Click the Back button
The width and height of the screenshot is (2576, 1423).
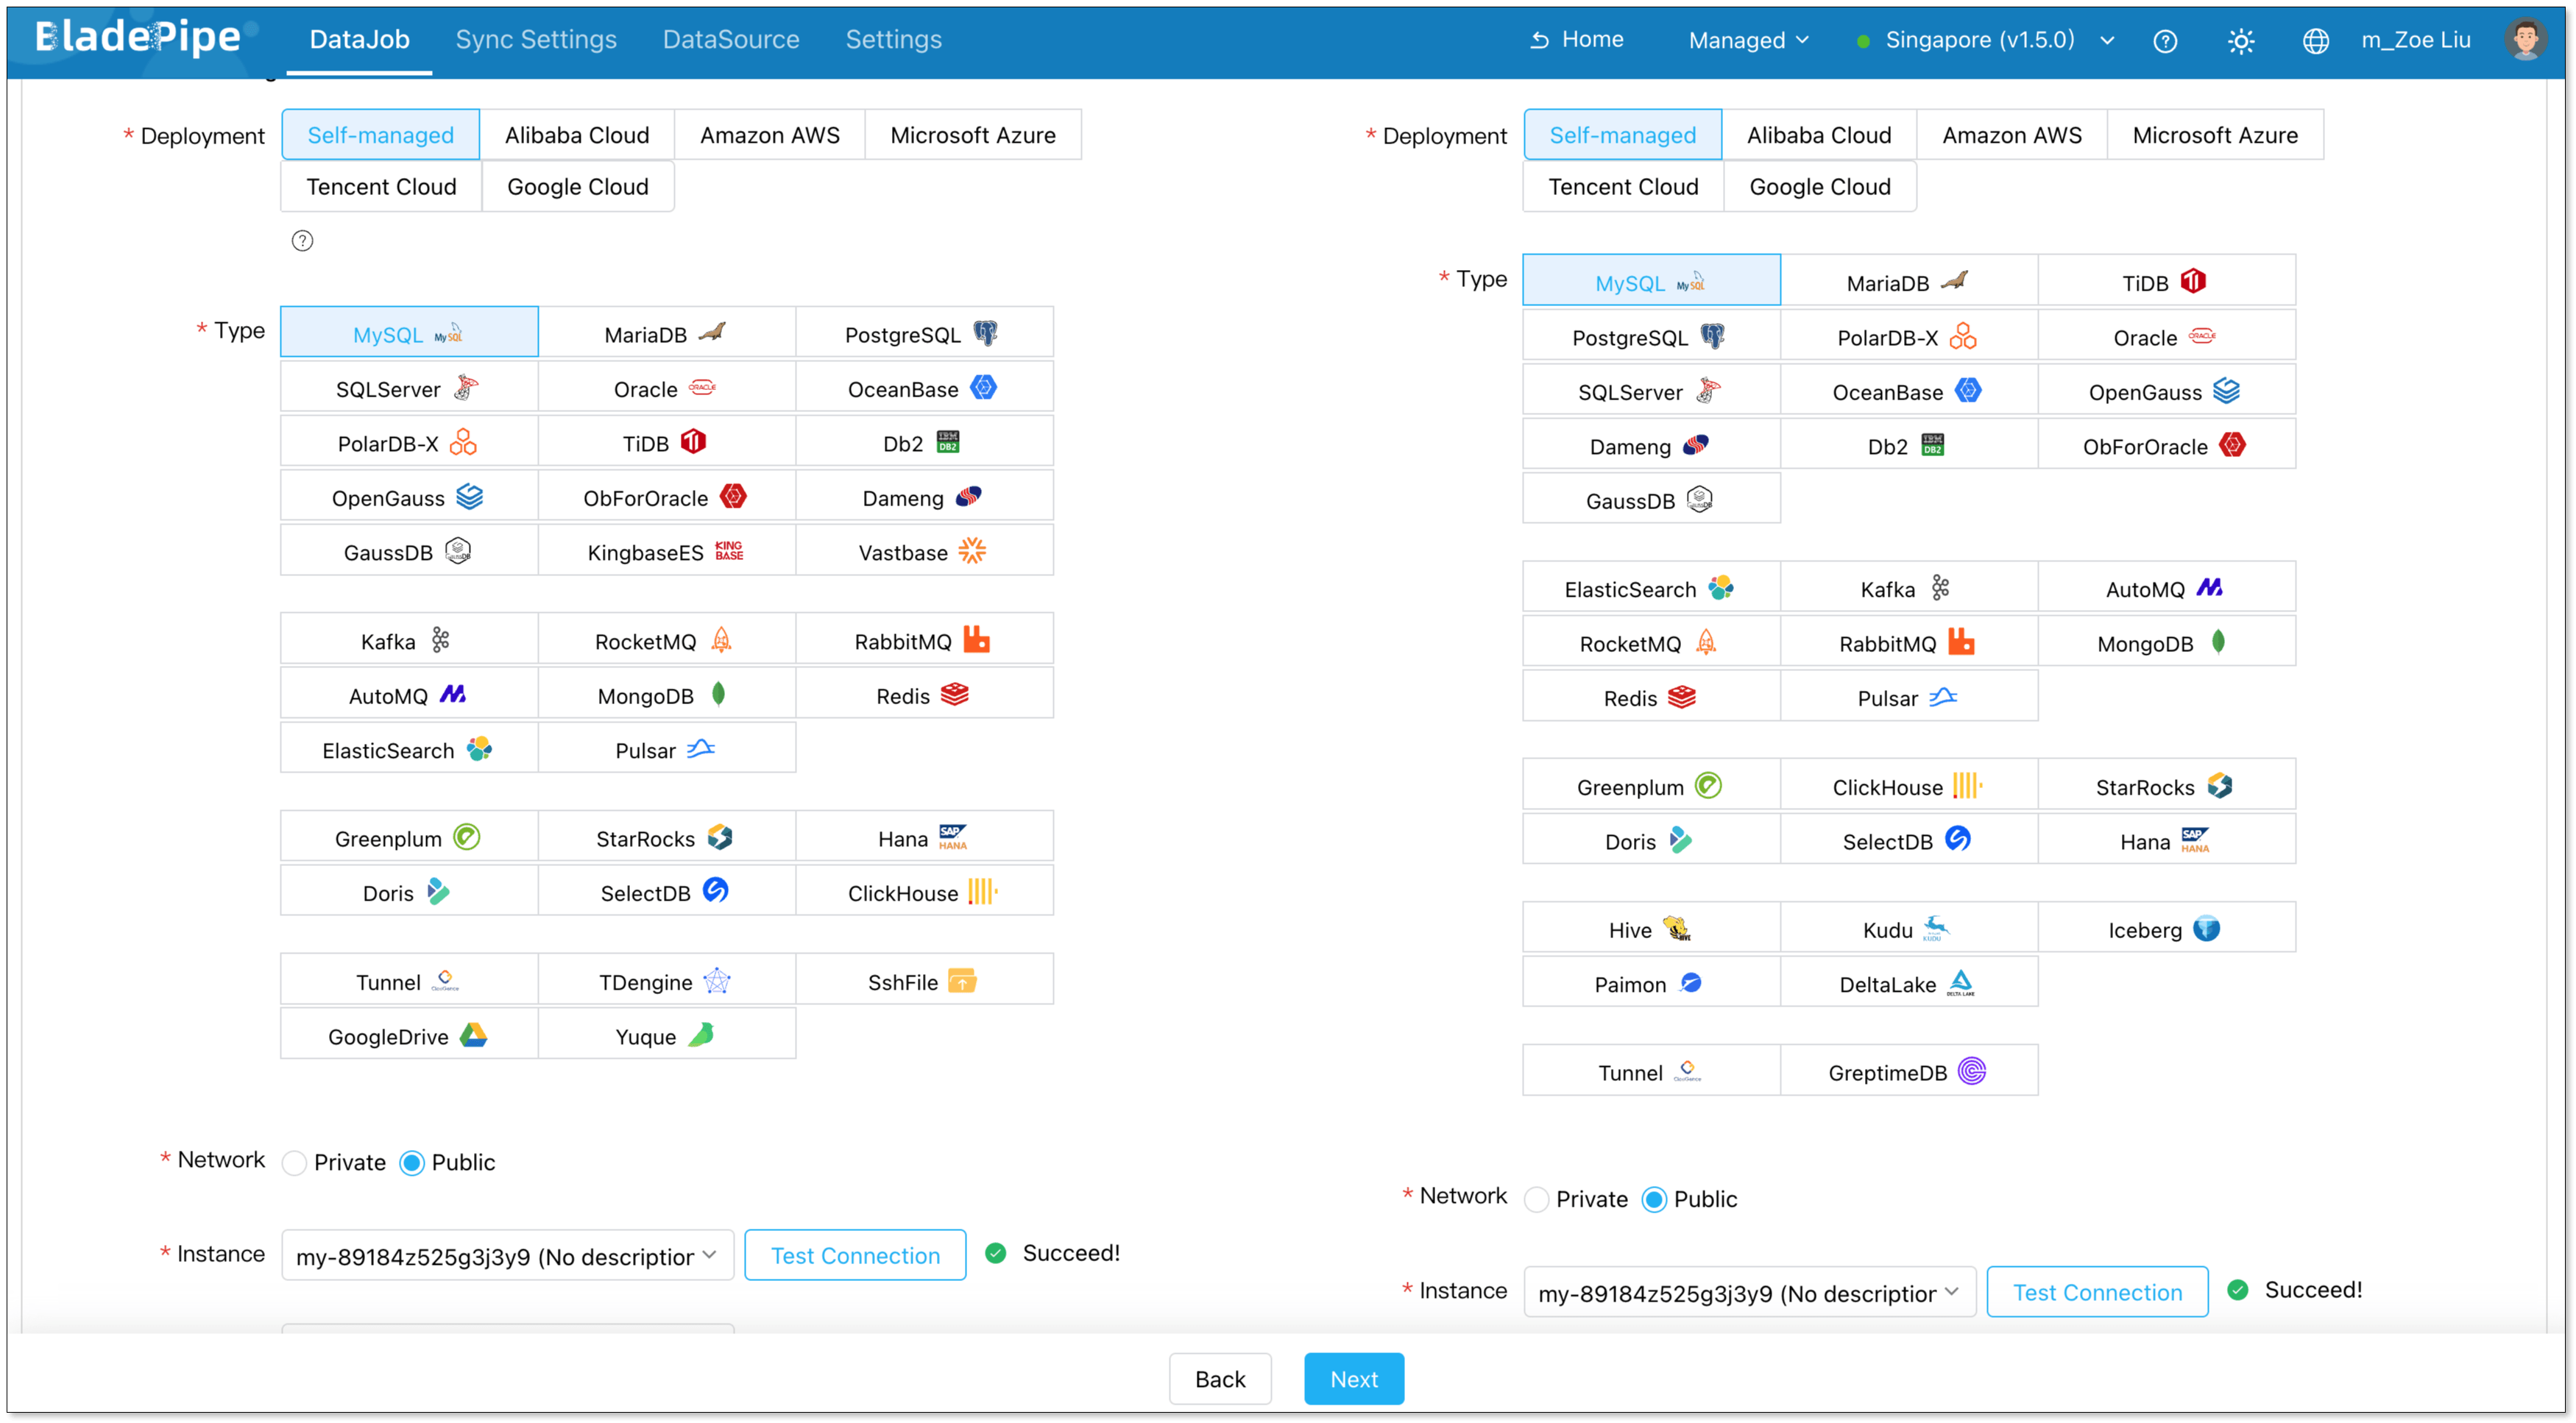[x=1220, y=1379]
